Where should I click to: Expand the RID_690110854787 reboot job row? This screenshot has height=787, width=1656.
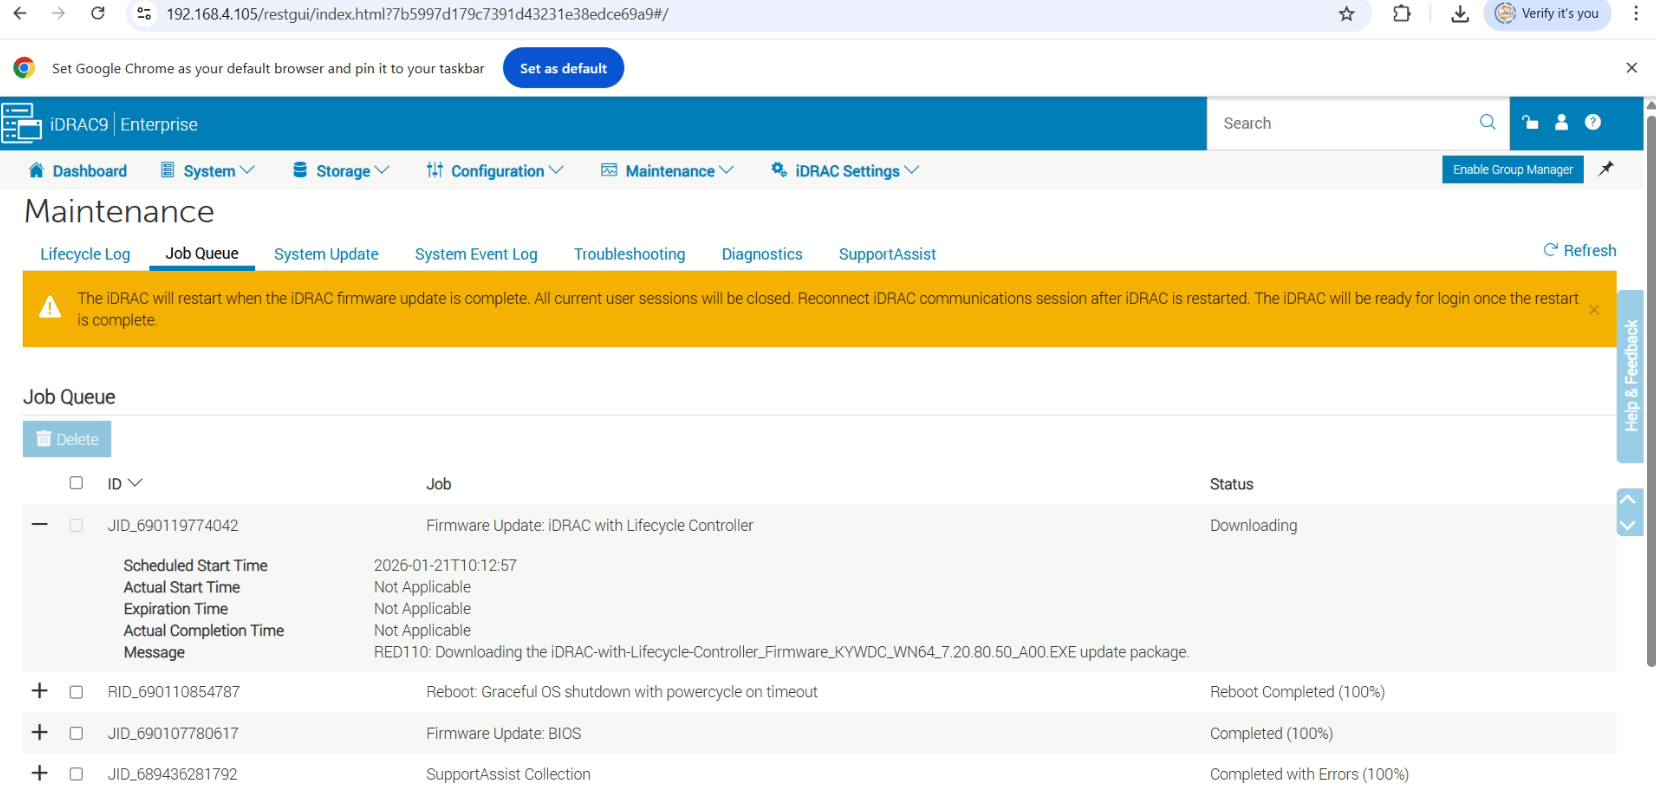pyautogui.click(x=40, y=691)
